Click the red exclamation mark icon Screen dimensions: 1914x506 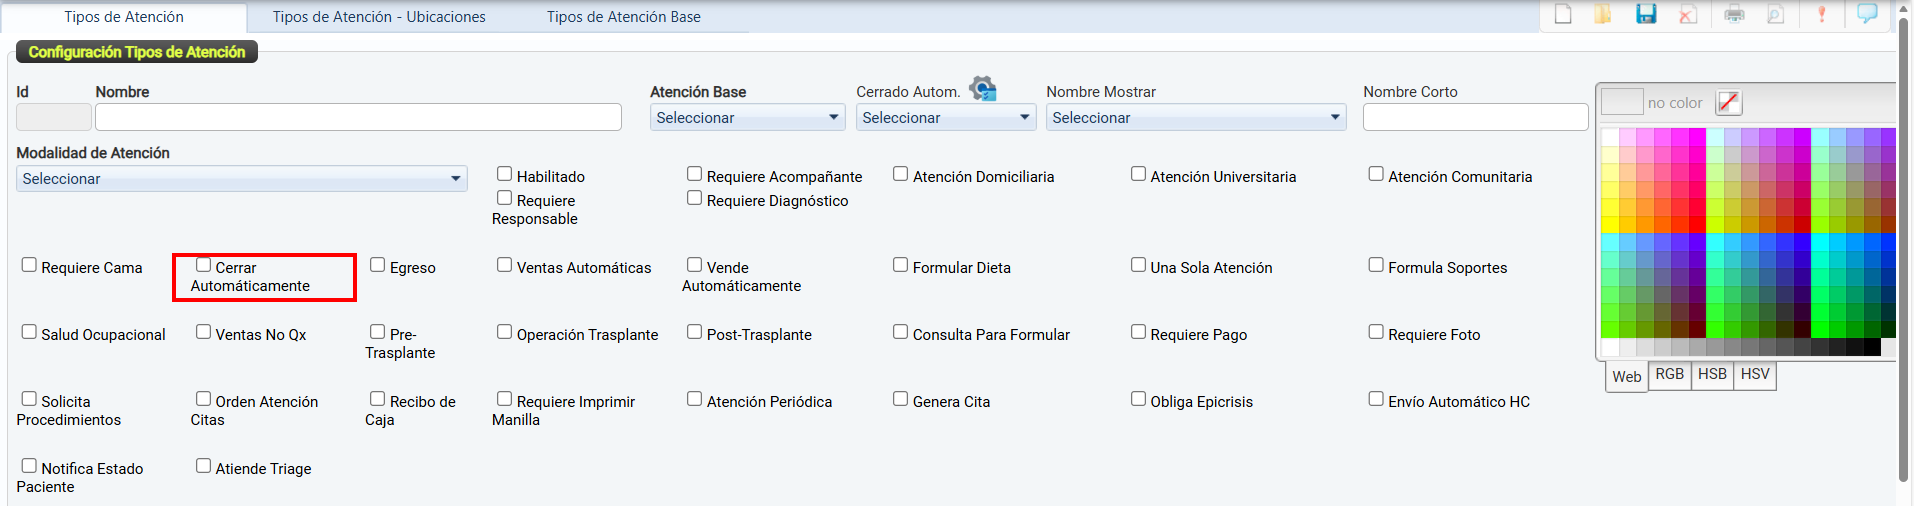click(1822, 14)
